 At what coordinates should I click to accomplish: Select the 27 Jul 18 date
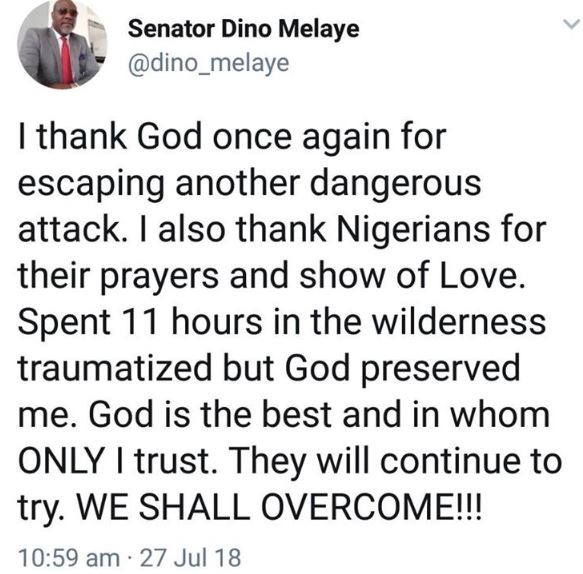(190, 558)
